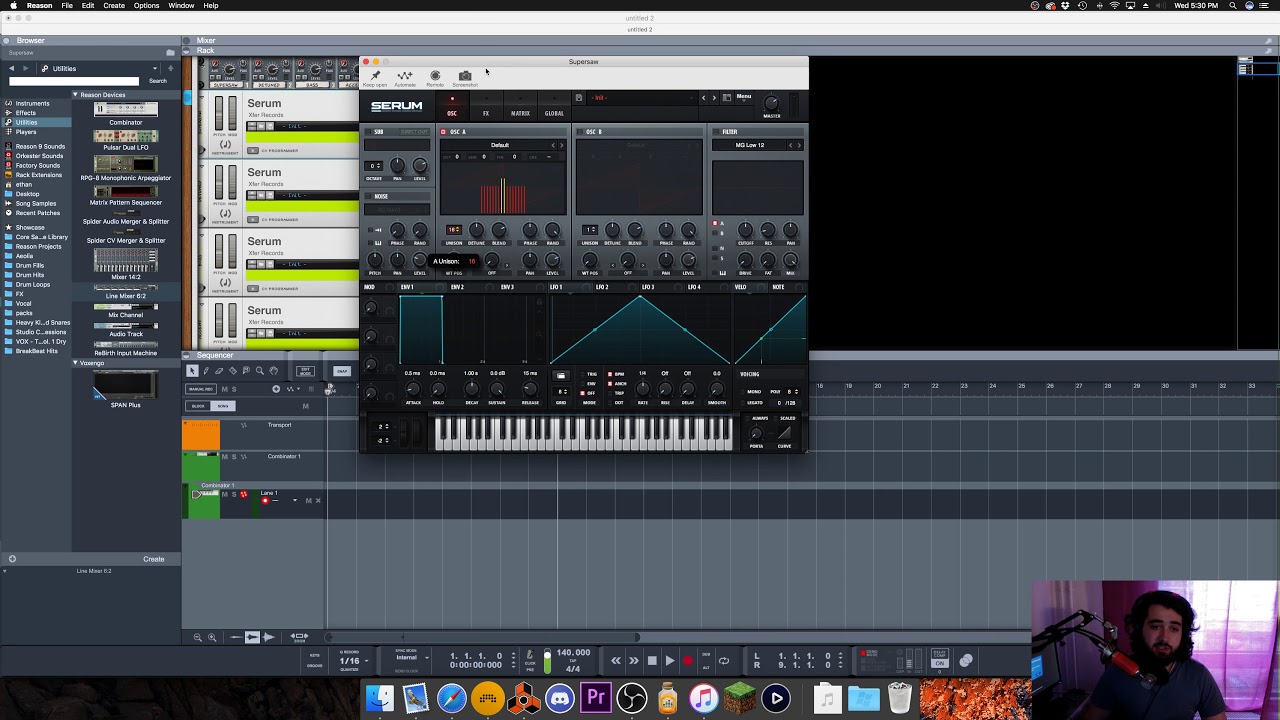Open the Default wavetable selector in OSC A
The width and height of the screenshot is (1280, 720).
tap(500, 145)
